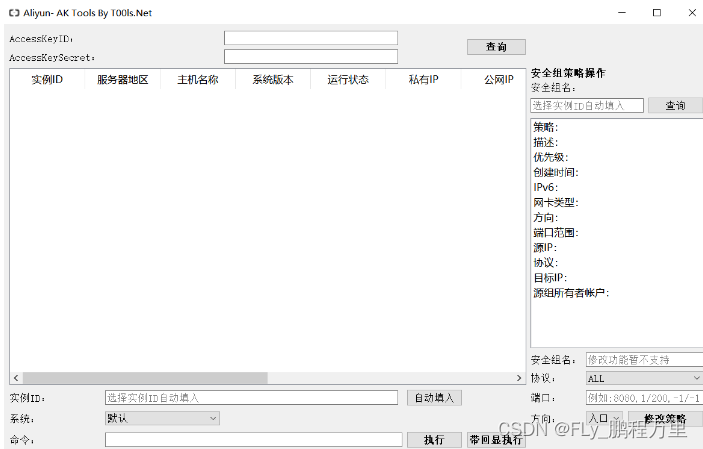Image resolution: width=703 pixels, height=449 pixels.
Task: Click the 源组所有者帐户: line in policy details
Action: click(x=571, y=293)
